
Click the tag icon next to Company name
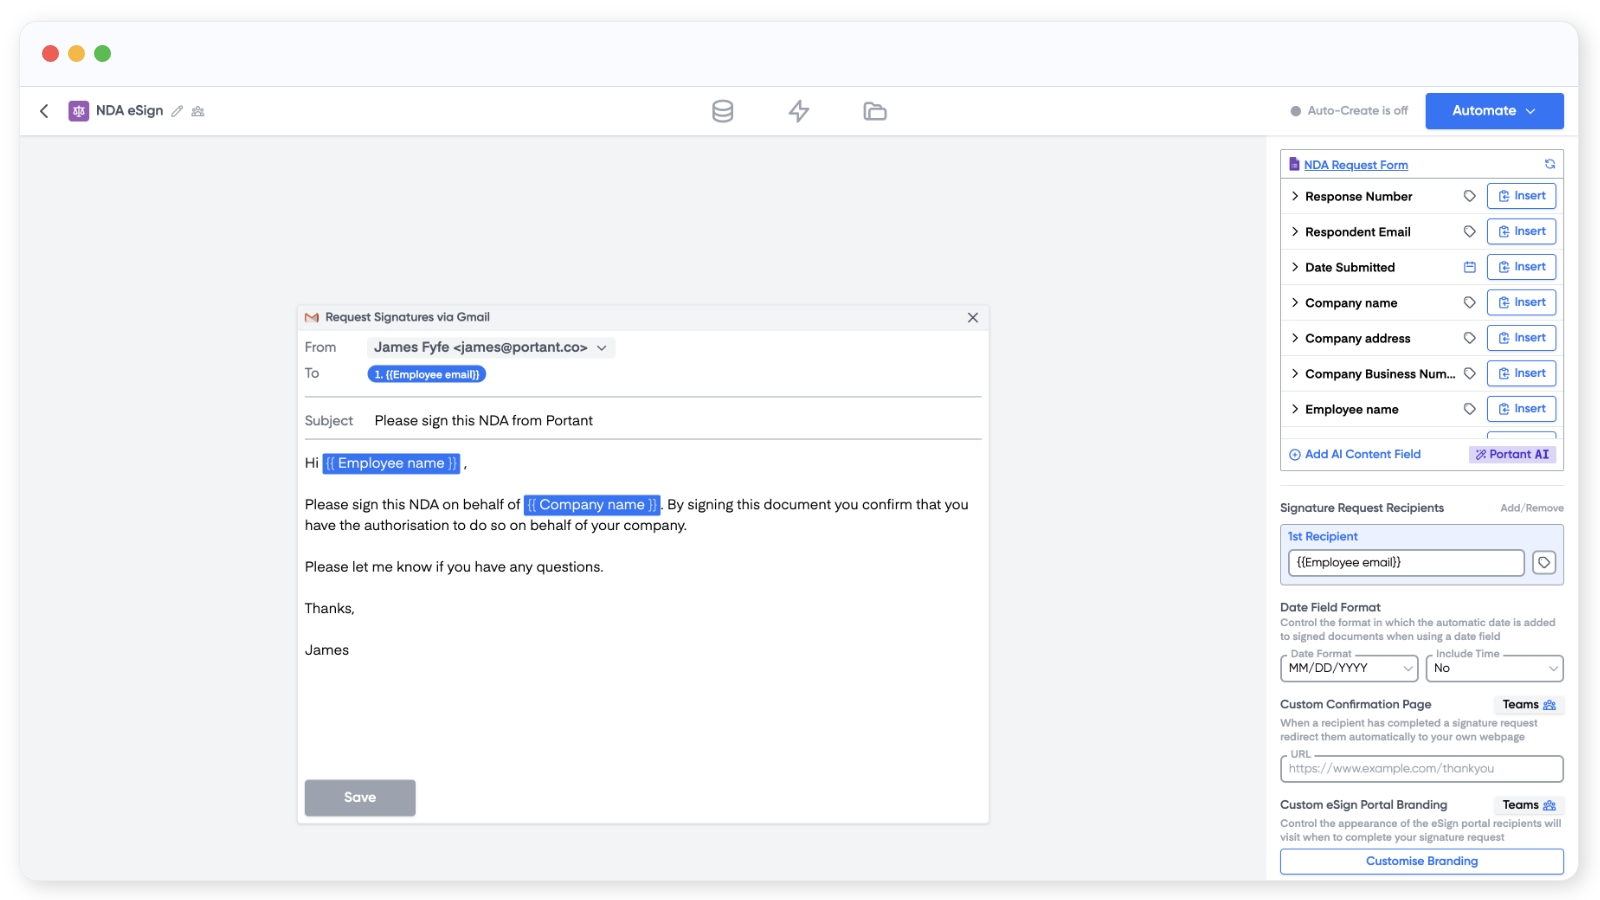click(x=1469, y=303)
